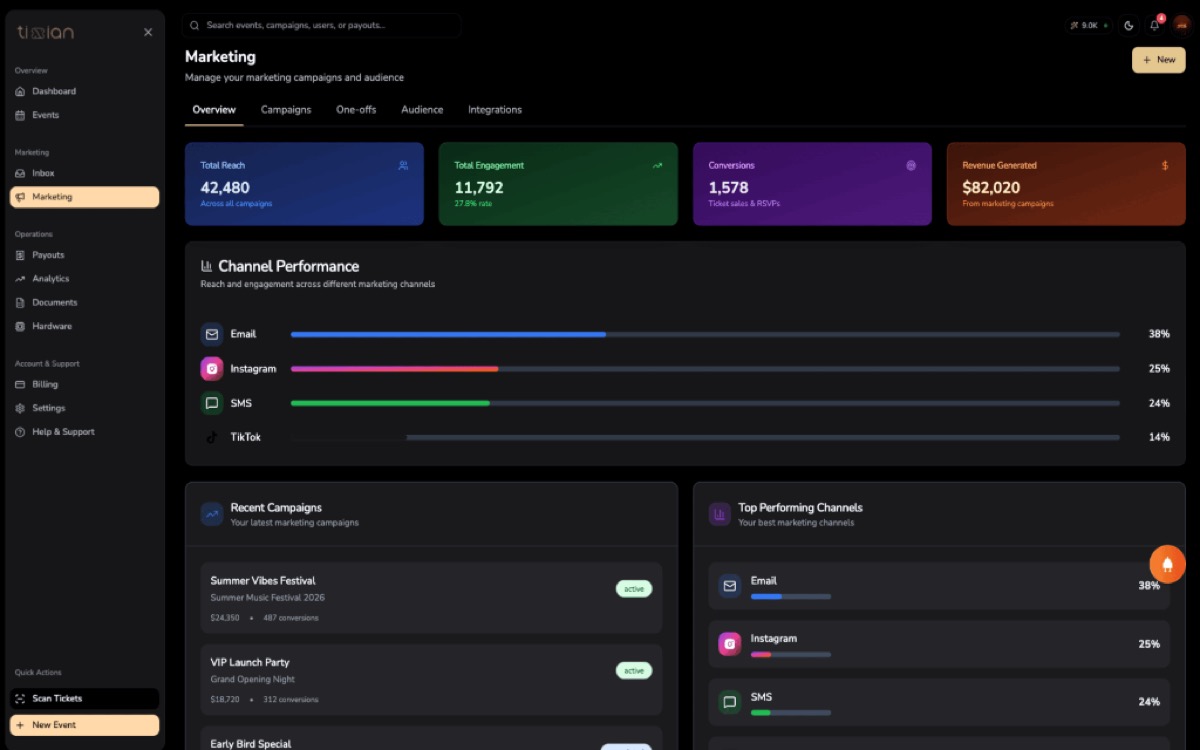The width and height of the screenshot is (1200, 750).
Task: Collapse the sidebar with the X
Action: coord(148,31)
